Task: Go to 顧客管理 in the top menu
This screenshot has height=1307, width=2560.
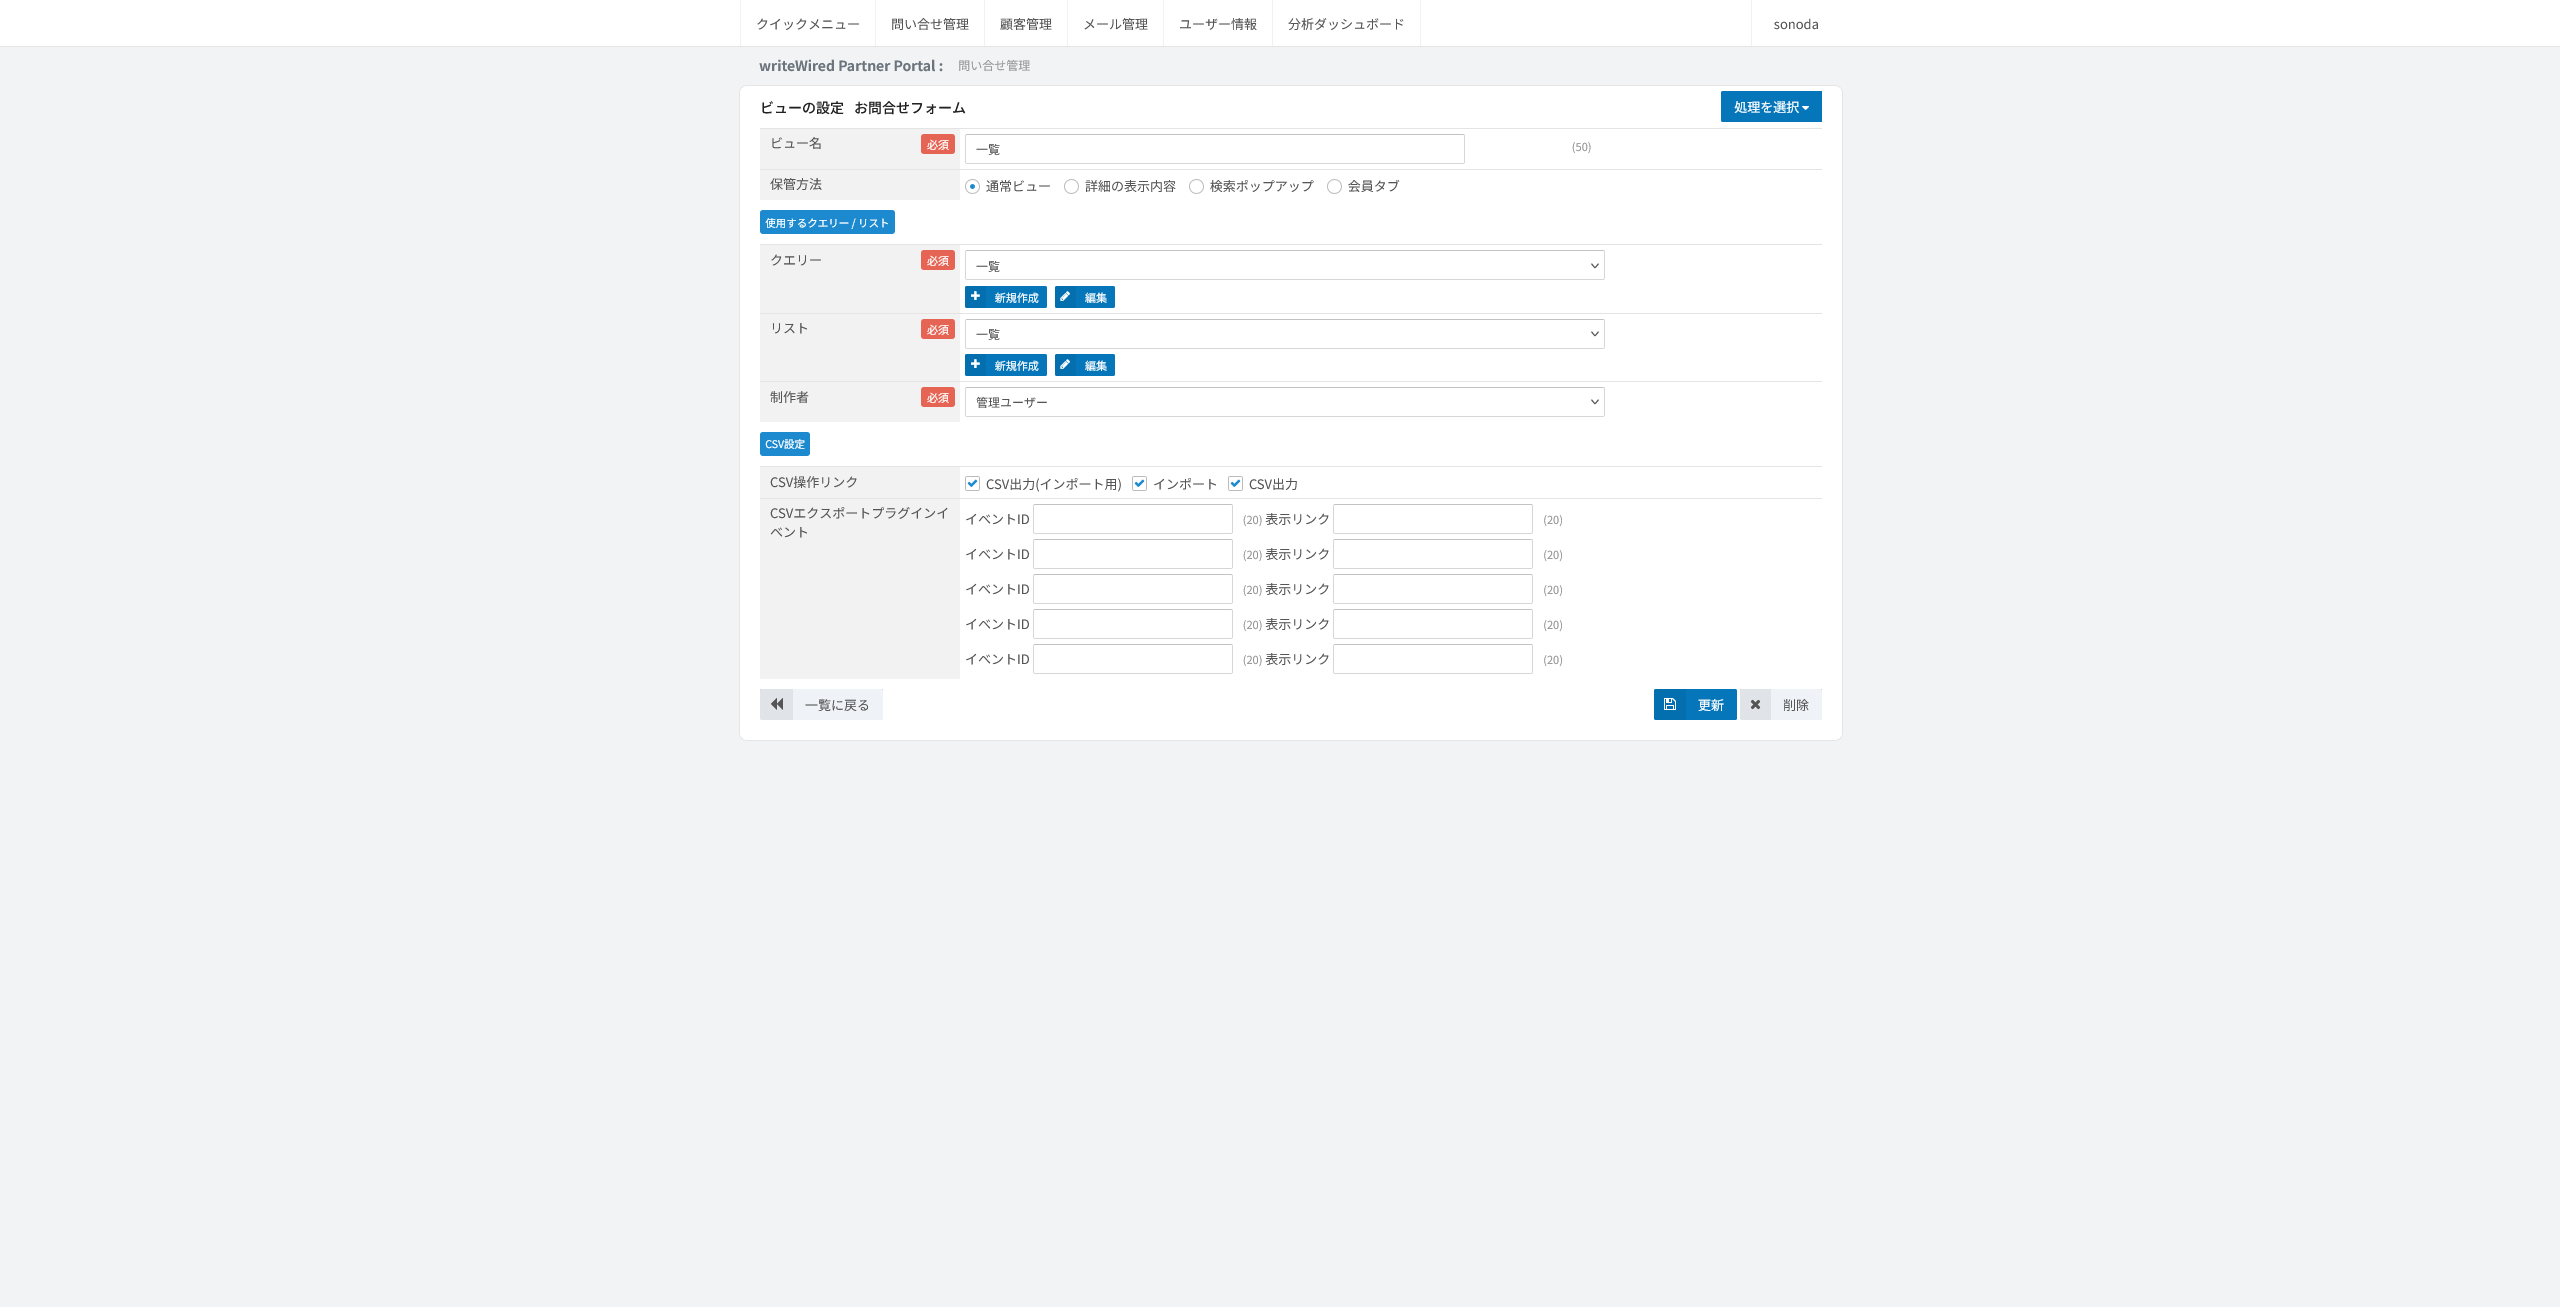Action: pos(1026,24)
